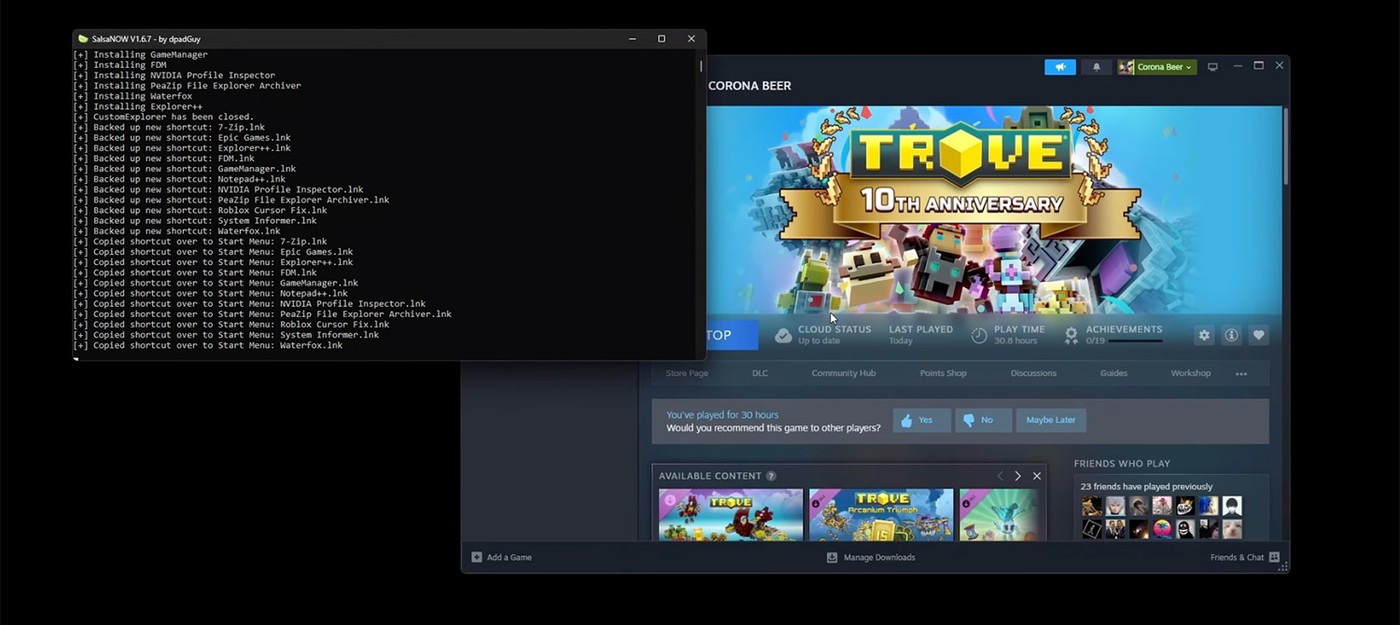Viewport: 1400px width, 625px height.
Task: Stop the running Trove game
Action: coord(732,335)
